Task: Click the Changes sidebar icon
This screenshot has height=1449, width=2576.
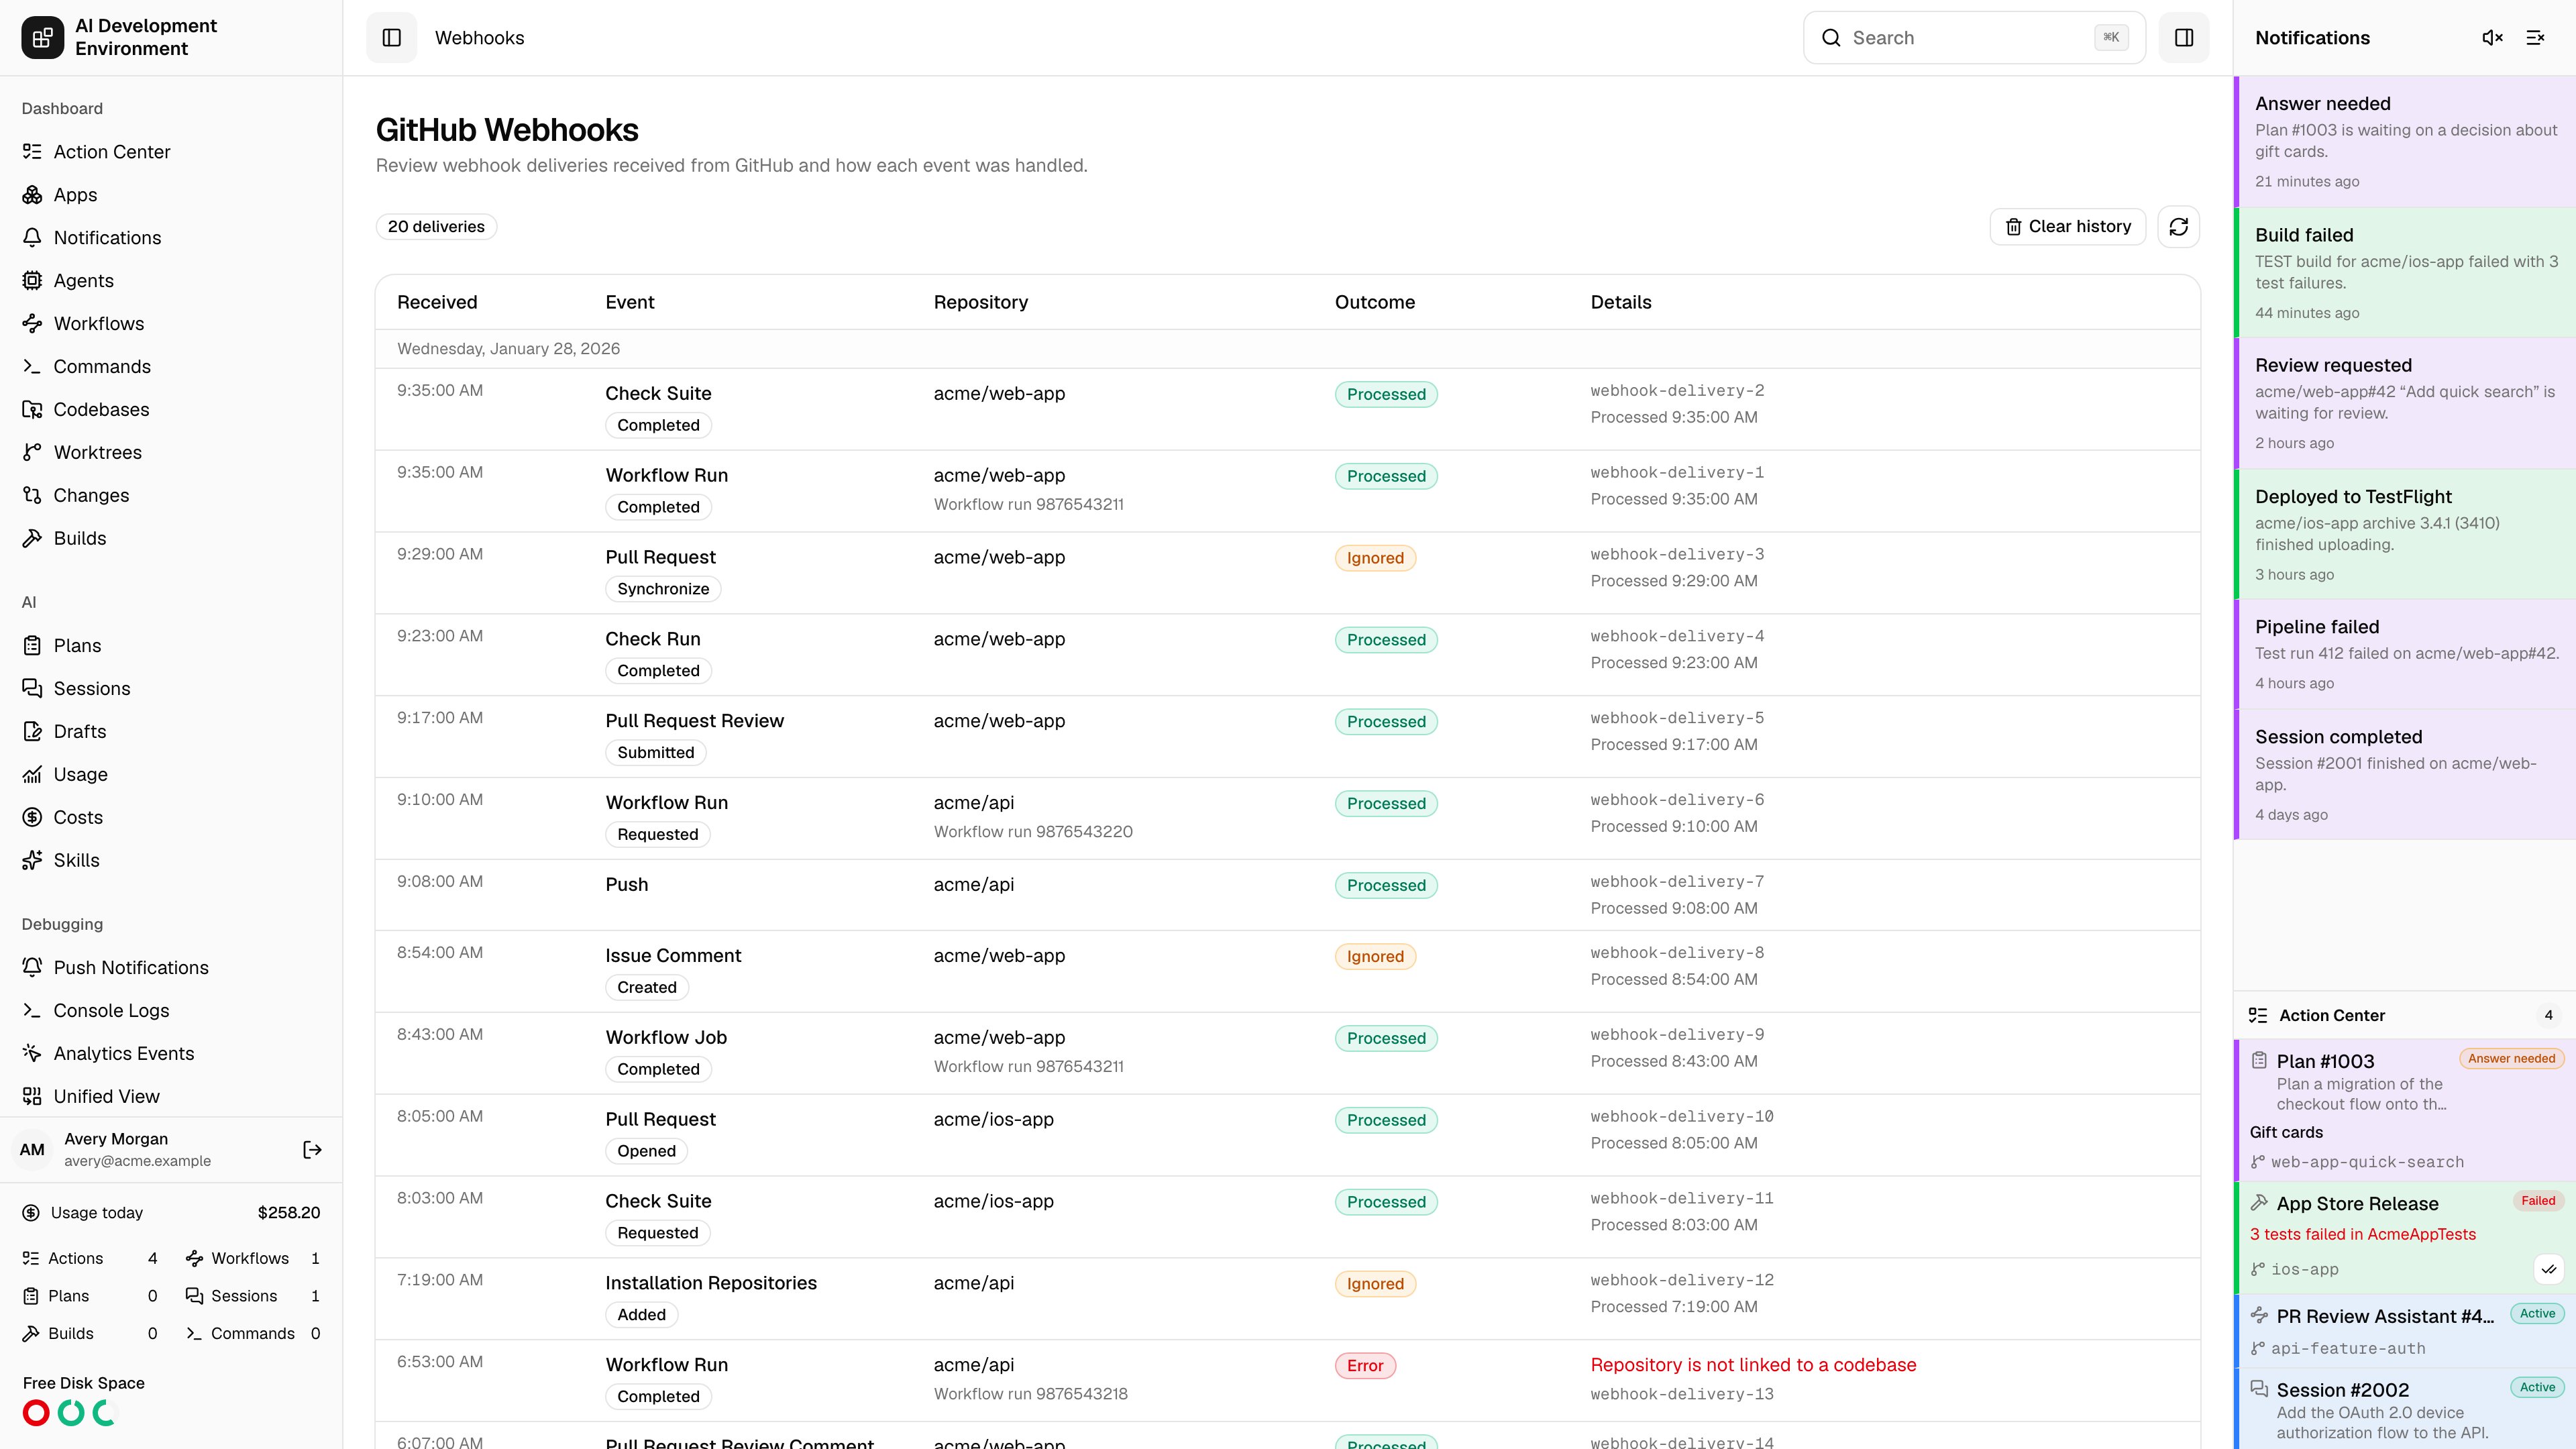Action: pos(32,496)
